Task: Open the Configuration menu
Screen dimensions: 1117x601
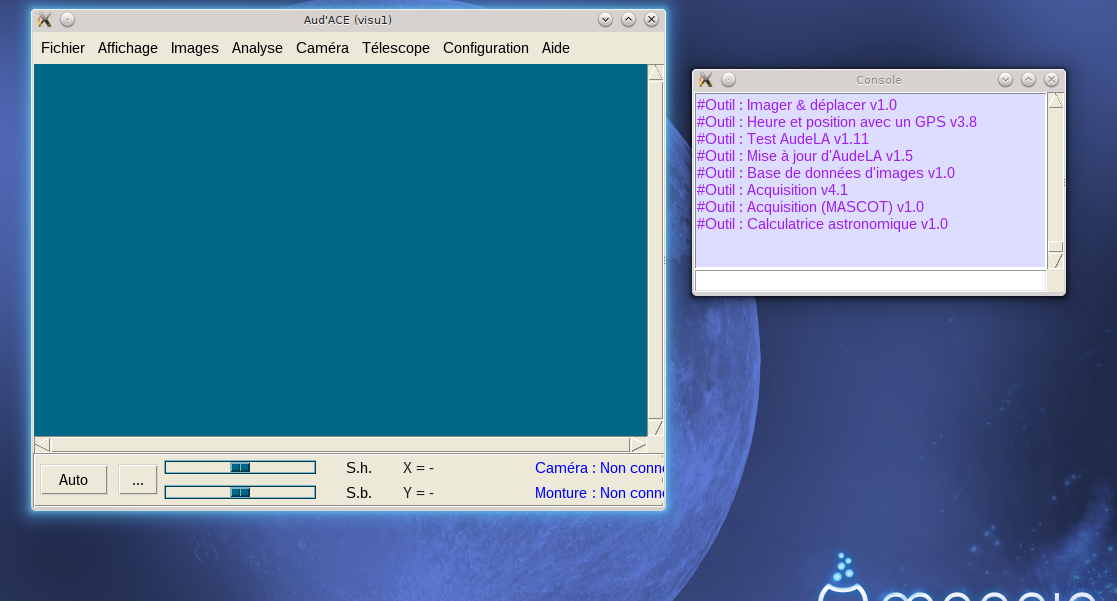Action: [x=486, y=48]
